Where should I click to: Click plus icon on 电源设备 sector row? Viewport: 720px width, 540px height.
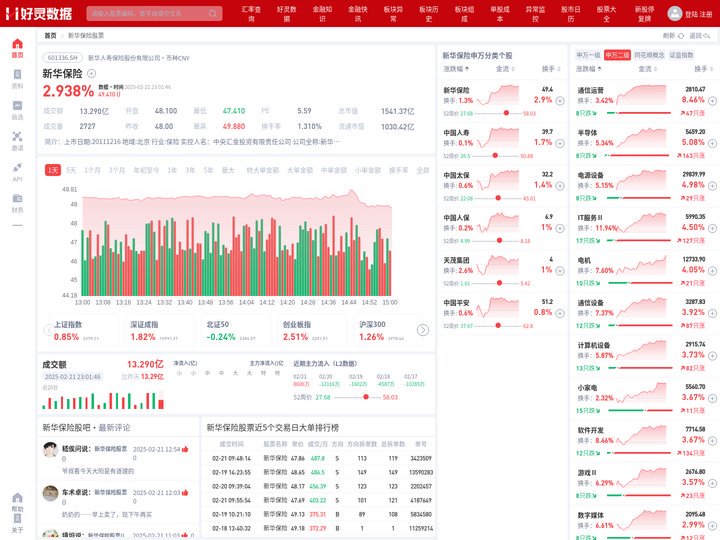point(712,186)
